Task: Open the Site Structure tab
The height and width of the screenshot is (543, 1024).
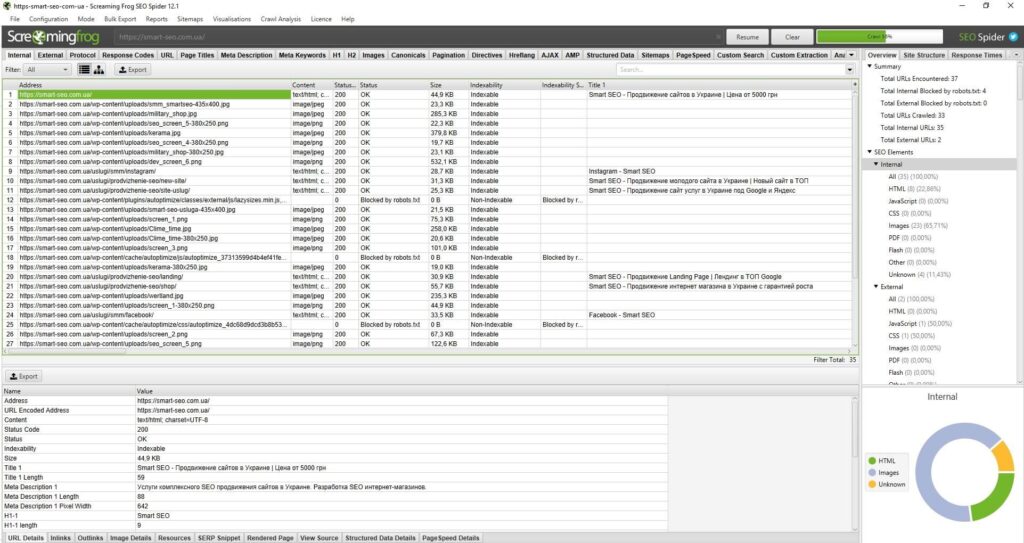Action: (x=924, y=55)
